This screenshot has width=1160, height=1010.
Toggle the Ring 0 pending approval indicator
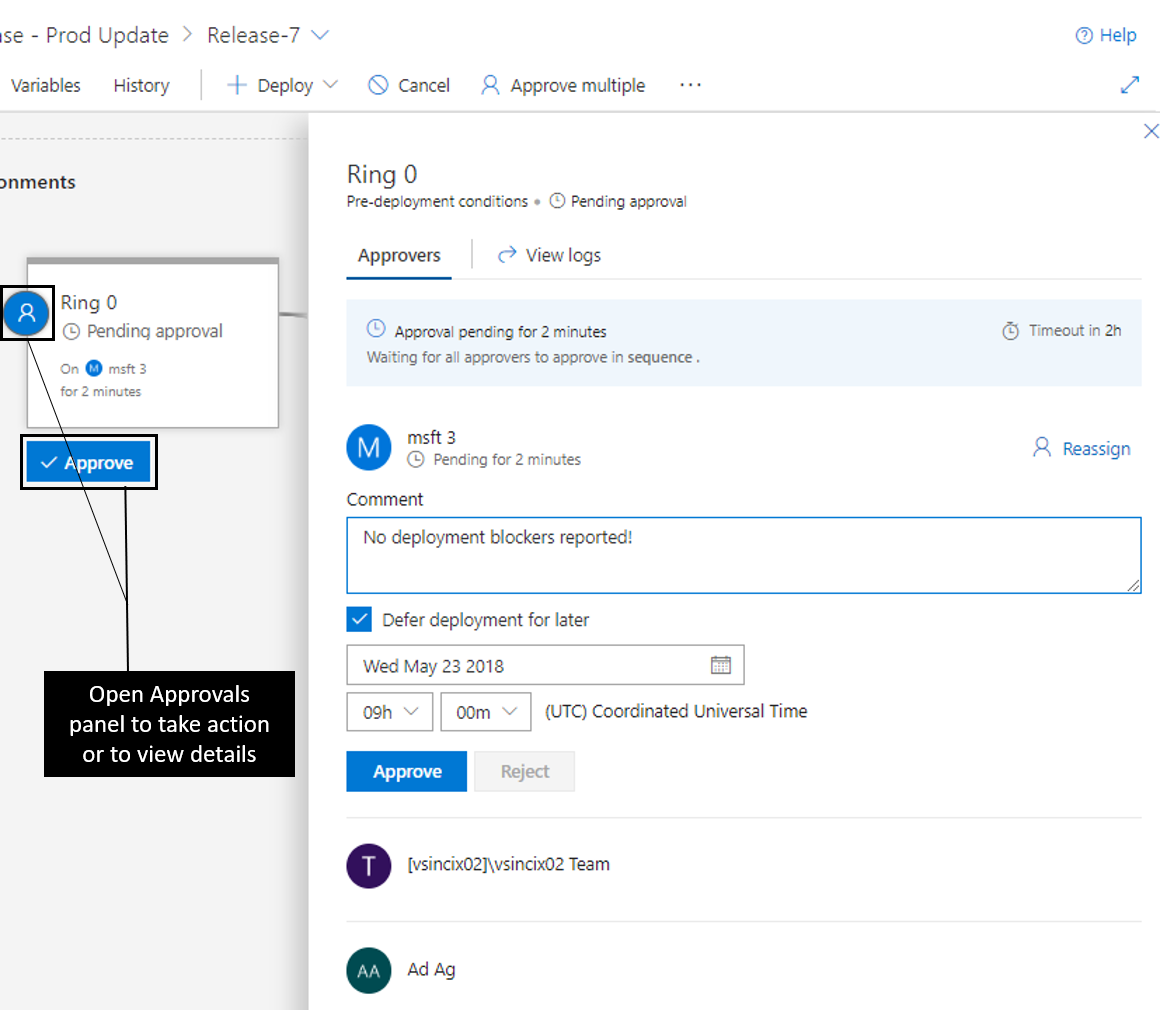pos(27,313)
